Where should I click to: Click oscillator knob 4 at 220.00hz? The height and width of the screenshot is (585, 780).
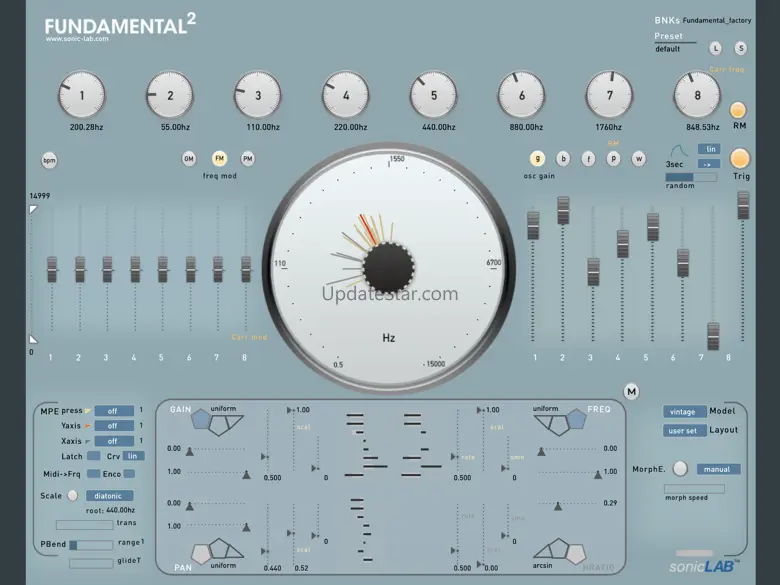(x=346, y=95)
